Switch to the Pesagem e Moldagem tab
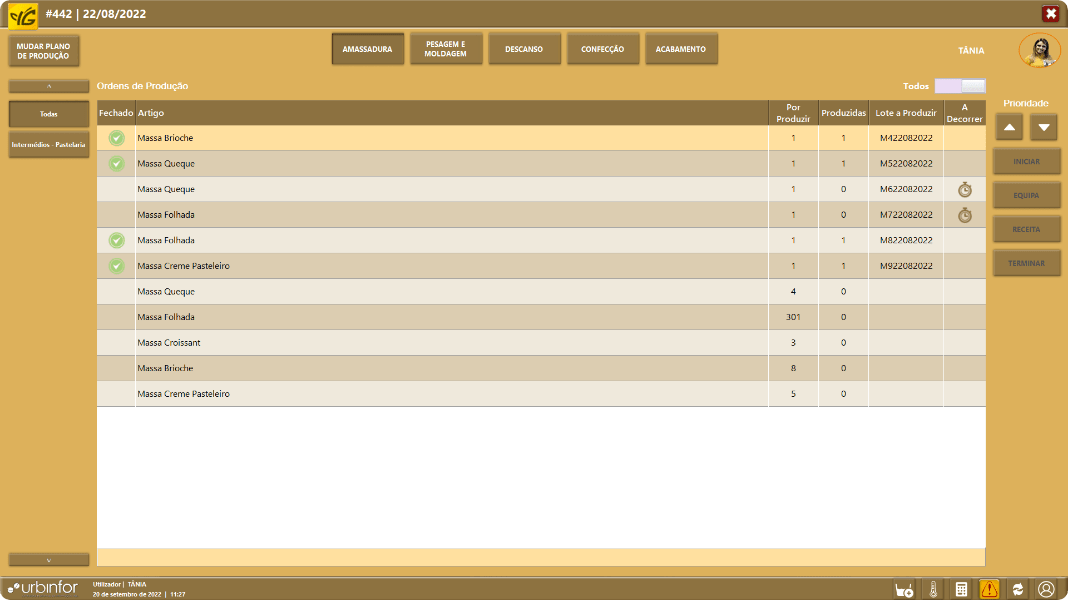The width and height of the screenshot is (1068, 600). point(446,49)
